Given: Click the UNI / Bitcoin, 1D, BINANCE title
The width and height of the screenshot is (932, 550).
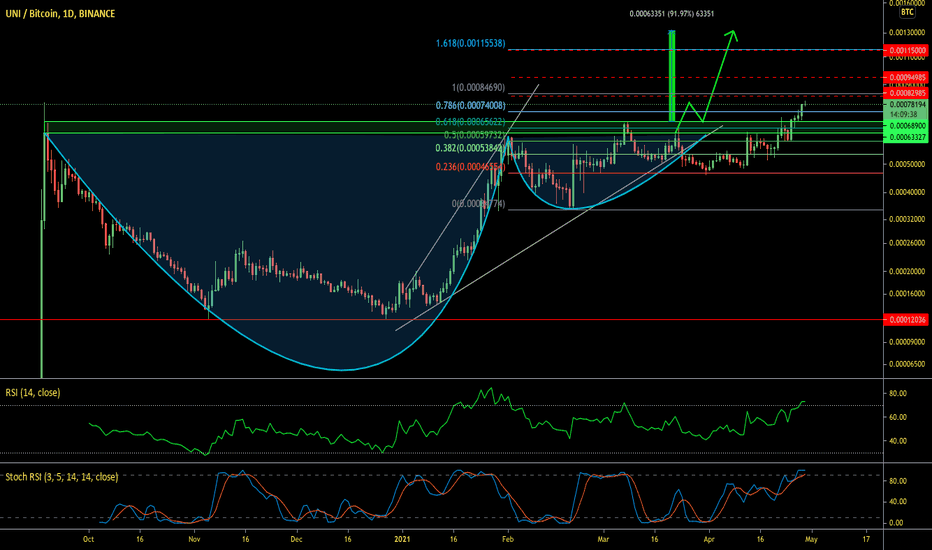Looking at the screenshot, I should tap(60, 13).
